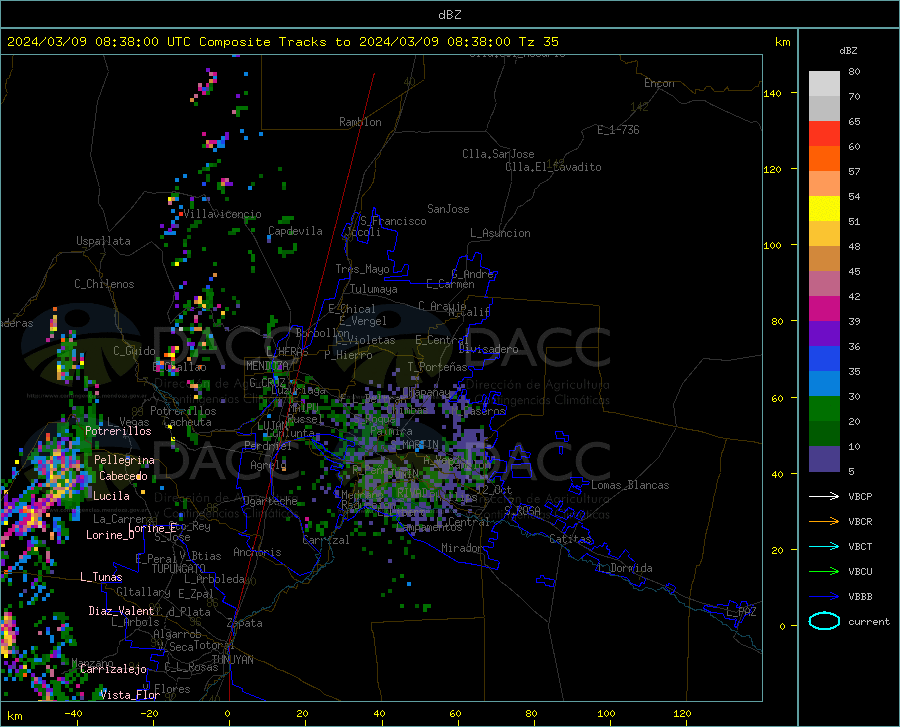
Task: Click the 'C_Chilenos' map label
Action: (104, 284)
